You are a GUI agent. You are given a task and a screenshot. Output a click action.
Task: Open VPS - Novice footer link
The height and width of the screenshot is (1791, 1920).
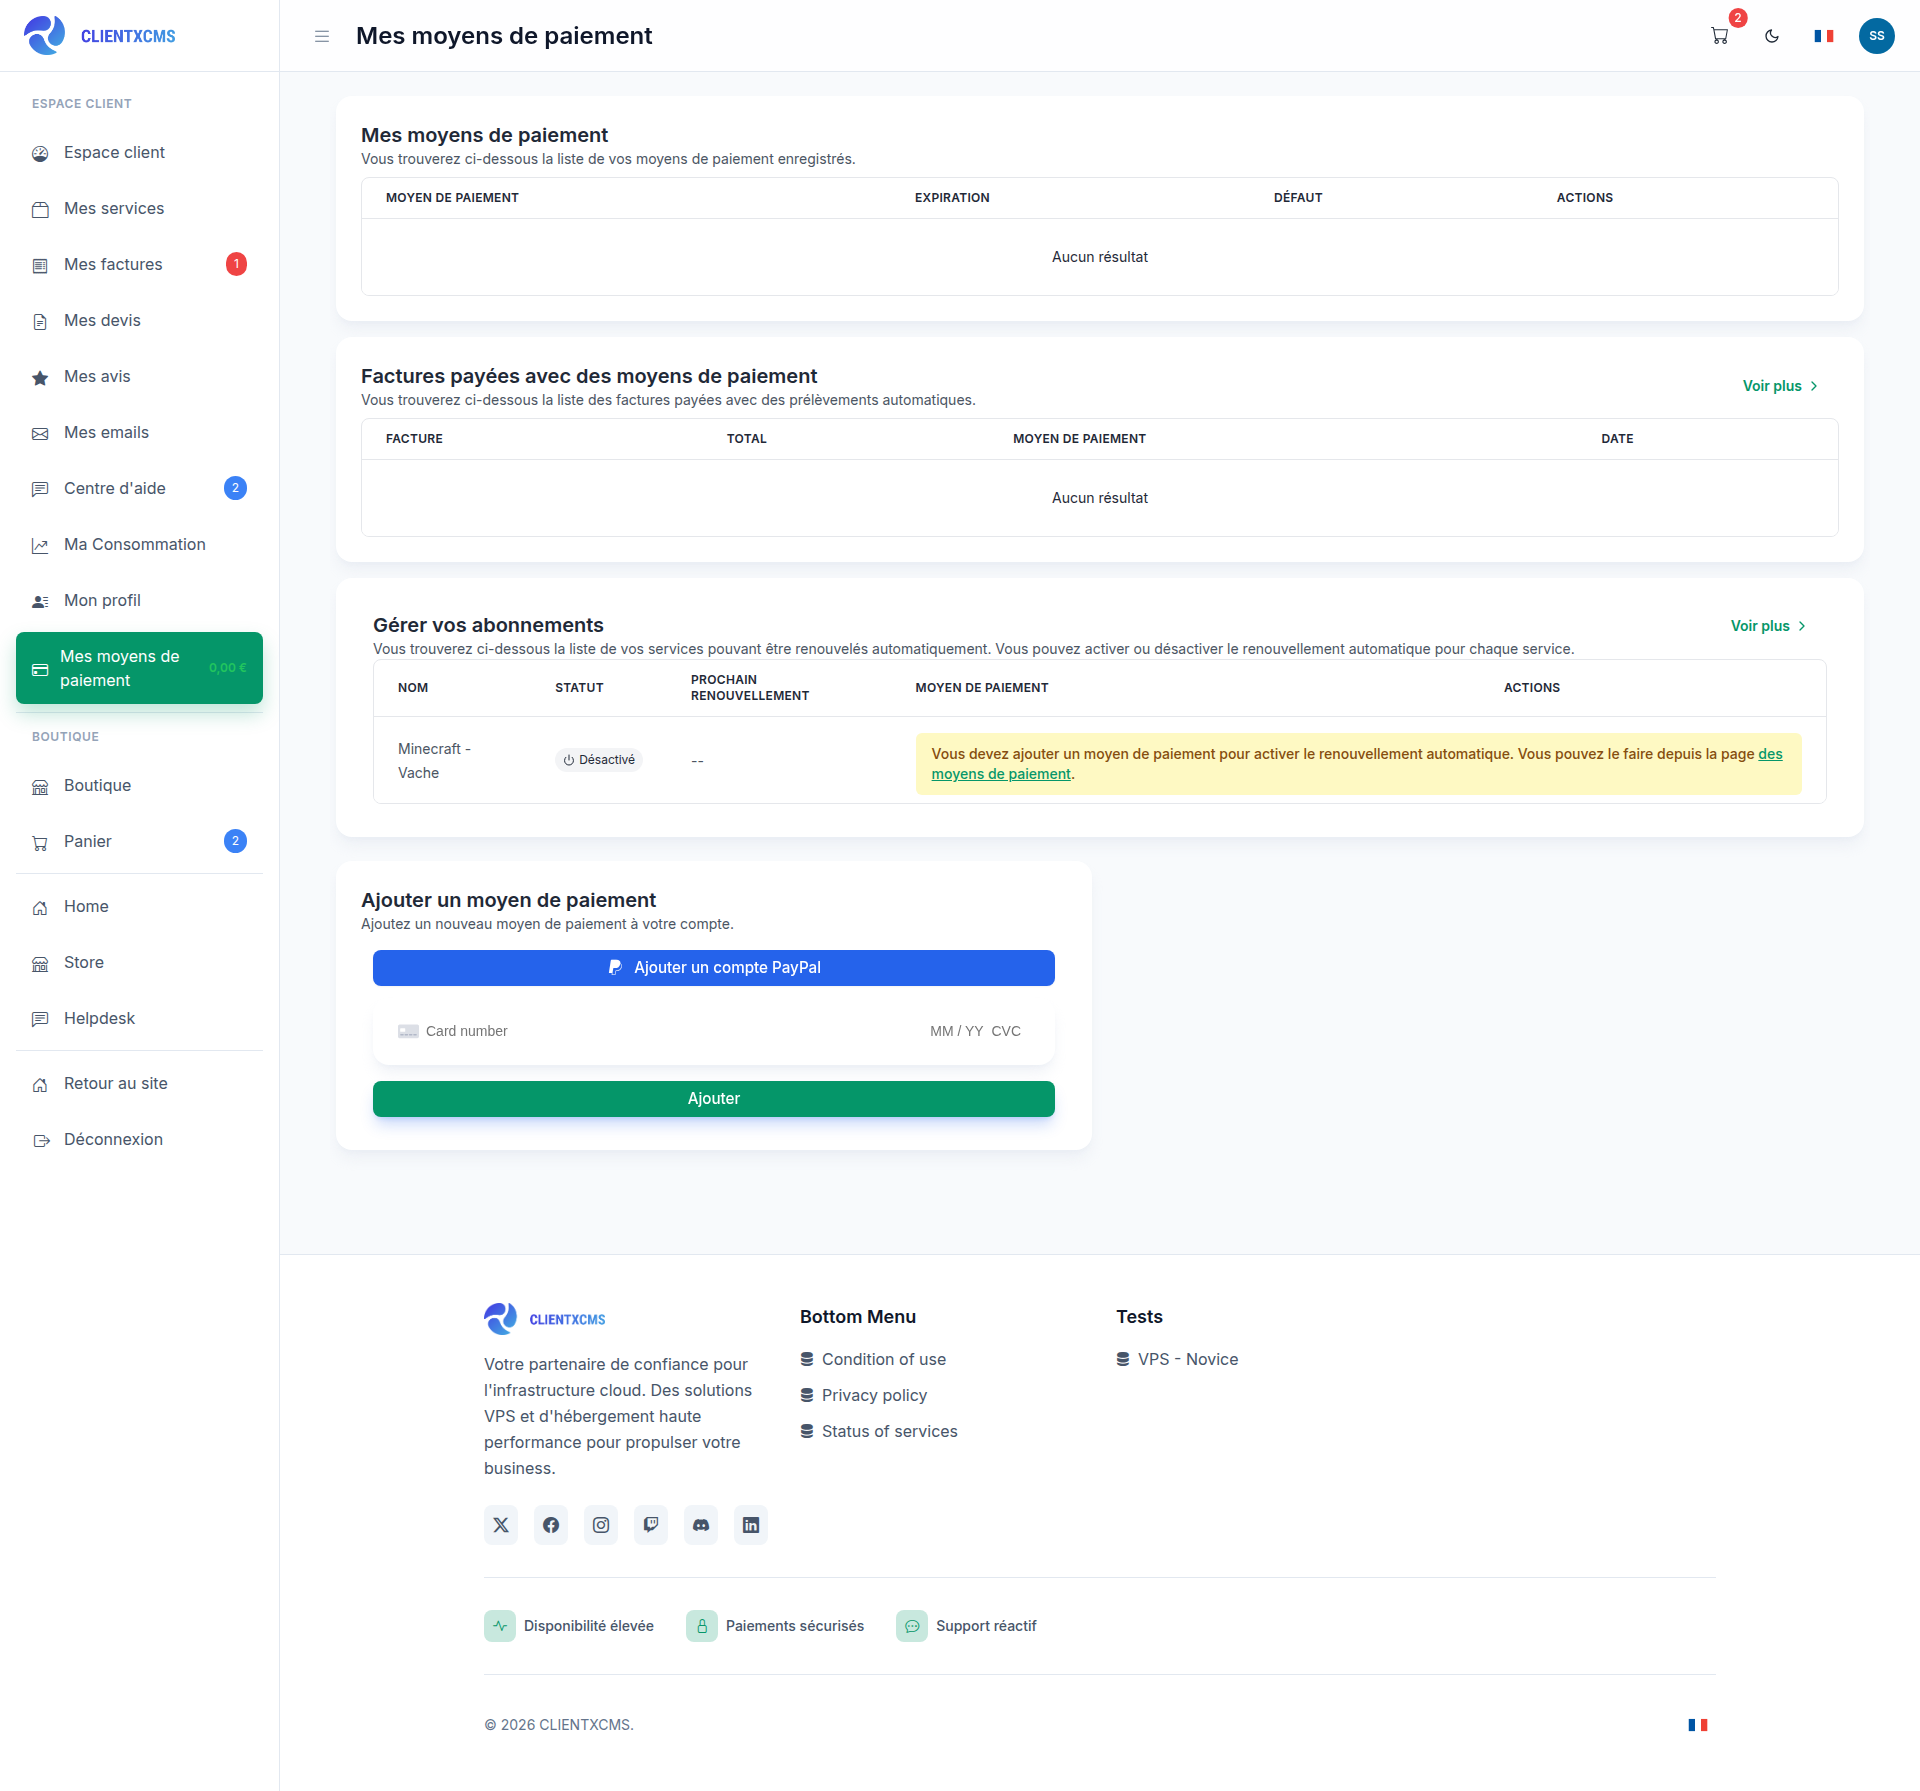click(1177, 1359)
